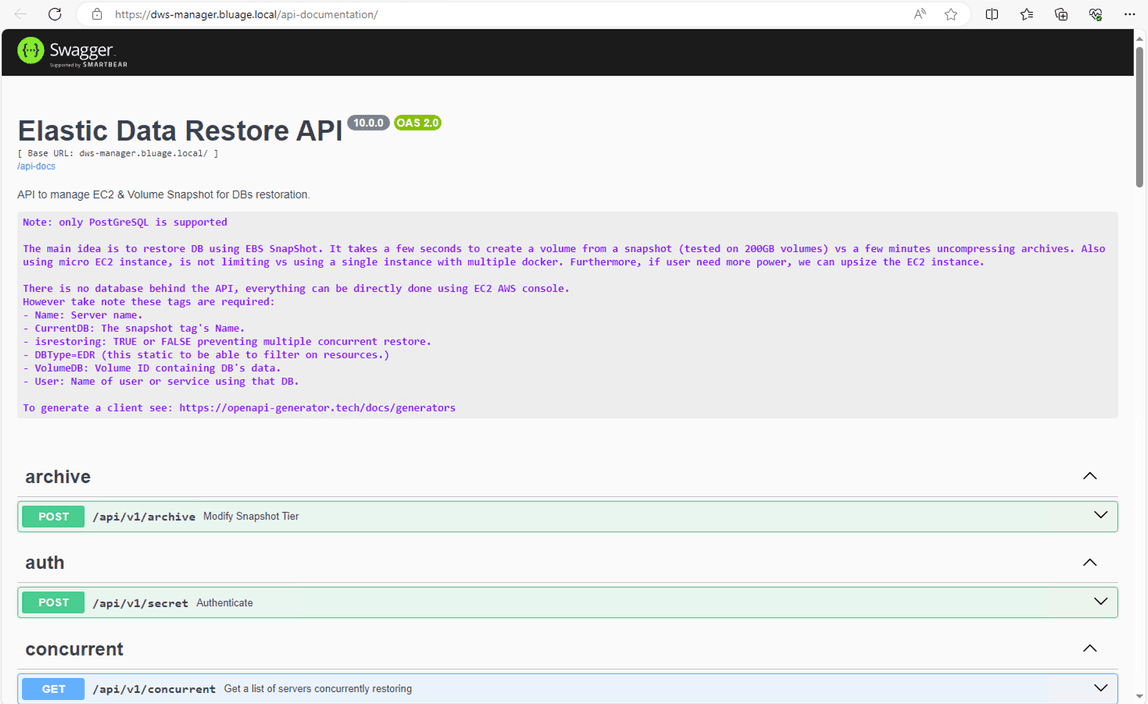Open Collections in the browser toolbar

pyautogui.click(x=1060, y=14)
